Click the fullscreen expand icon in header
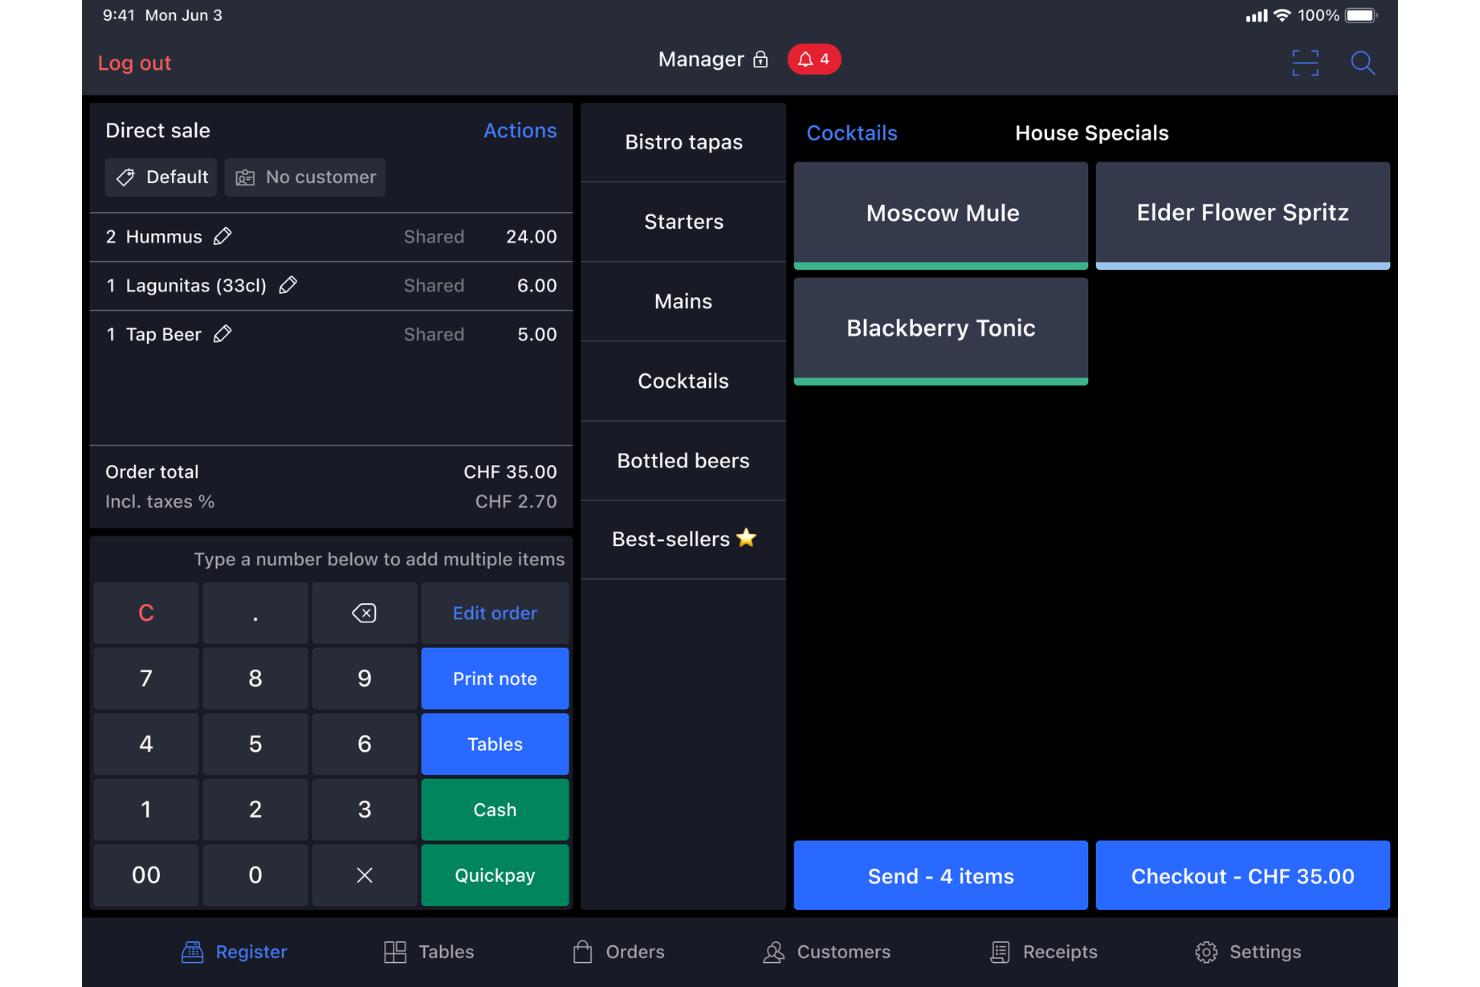The image size is (1480, 987). [1305, 62]
